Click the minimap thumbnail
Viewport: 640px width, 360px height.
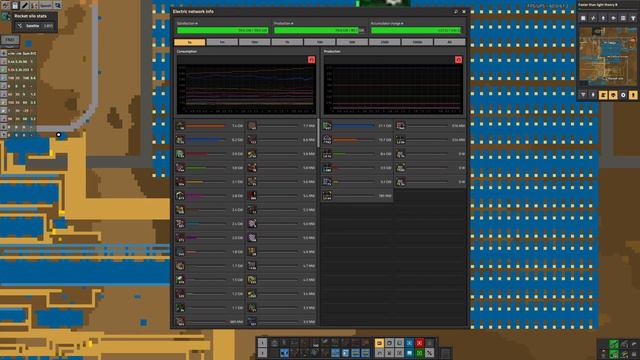(x=607, y=57)
